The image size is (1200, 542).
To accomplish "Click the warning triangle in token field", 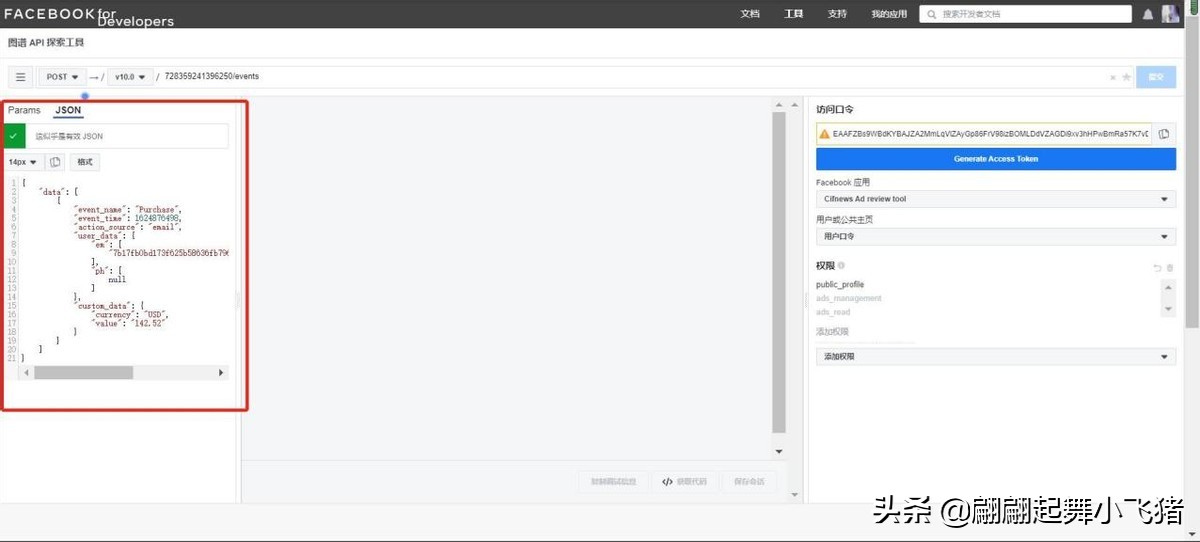I will pyautogui.click(x=825, y=133).
